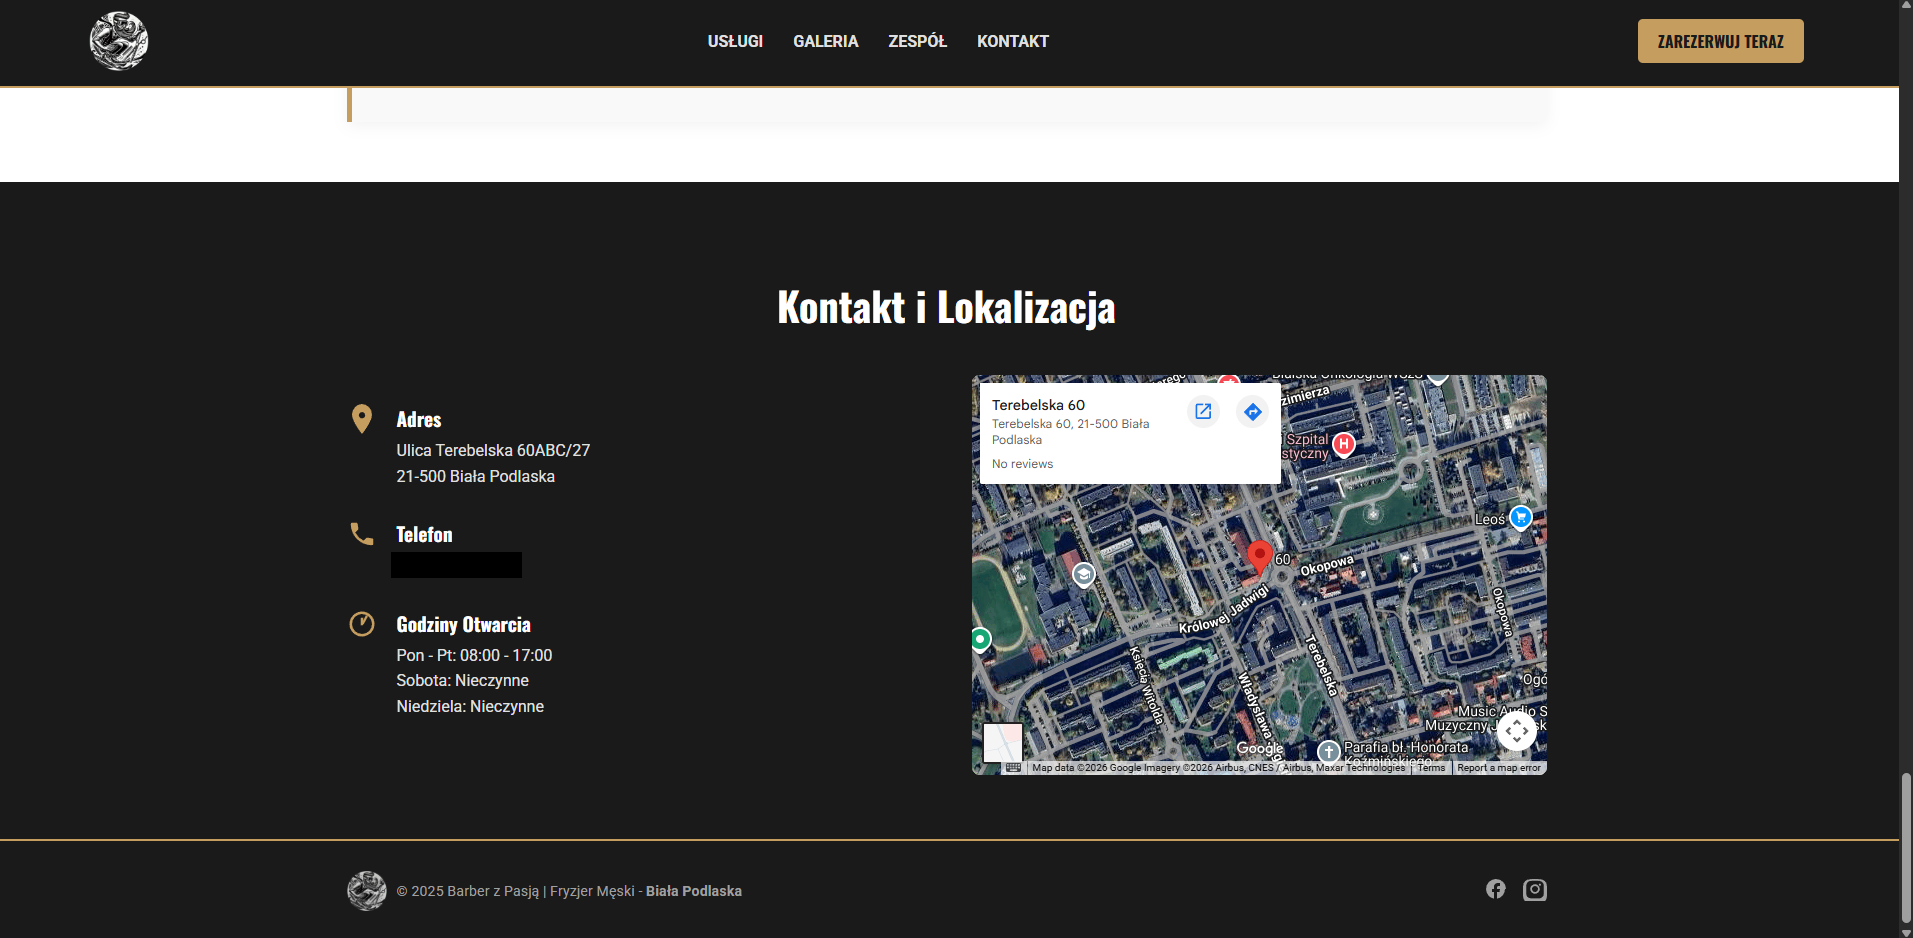
Task: Click the shopping cart marker near Leoś
Action: coord(1521,517)
